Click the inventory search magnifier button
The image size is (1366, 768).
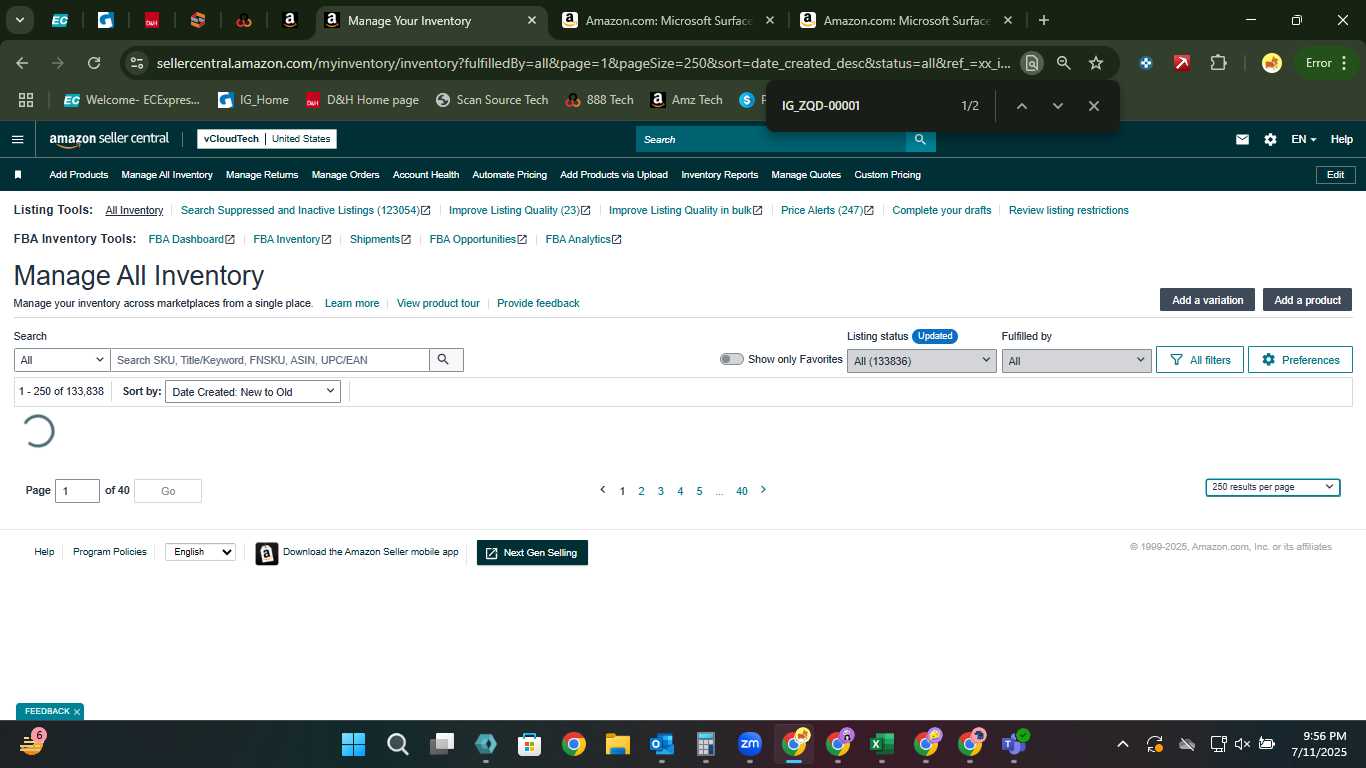pos(445,360)
